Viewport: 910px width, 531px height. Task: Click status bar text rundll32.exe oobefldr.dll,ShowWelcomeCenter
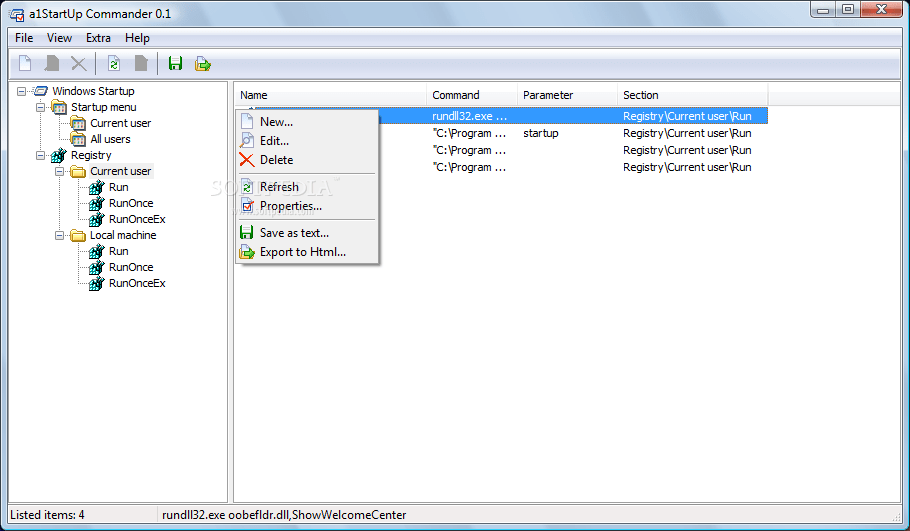tap(284, 515)
